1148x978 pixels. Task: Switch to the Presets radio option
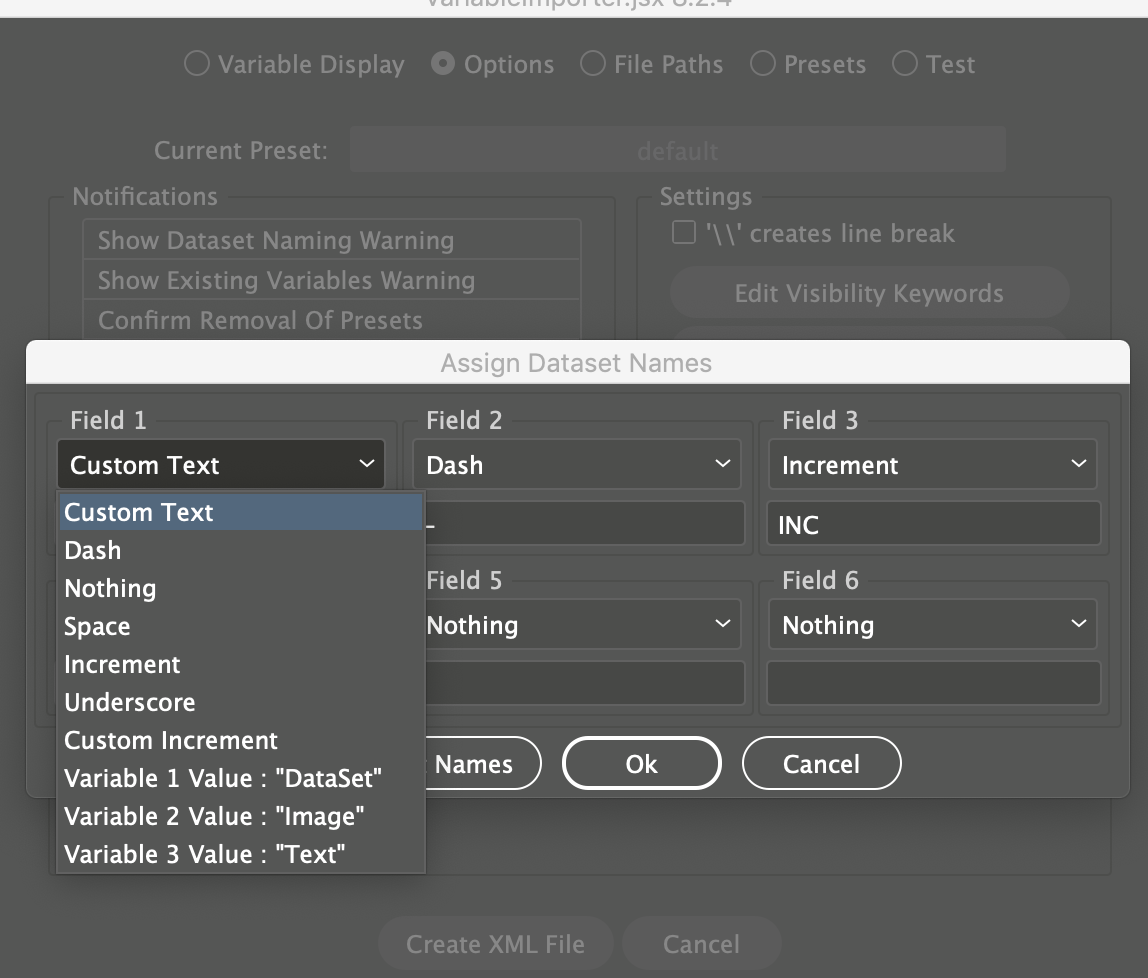[763, 64]
